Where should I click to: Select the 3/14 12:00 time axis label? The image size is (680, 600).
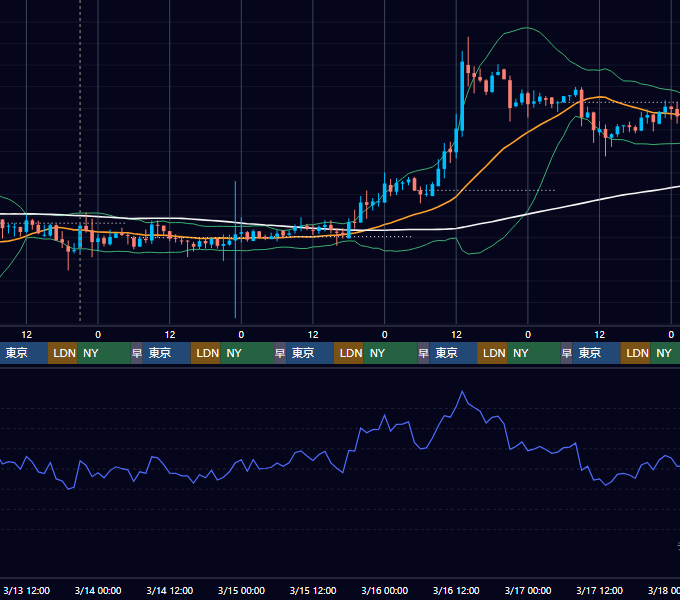(170, 590)
